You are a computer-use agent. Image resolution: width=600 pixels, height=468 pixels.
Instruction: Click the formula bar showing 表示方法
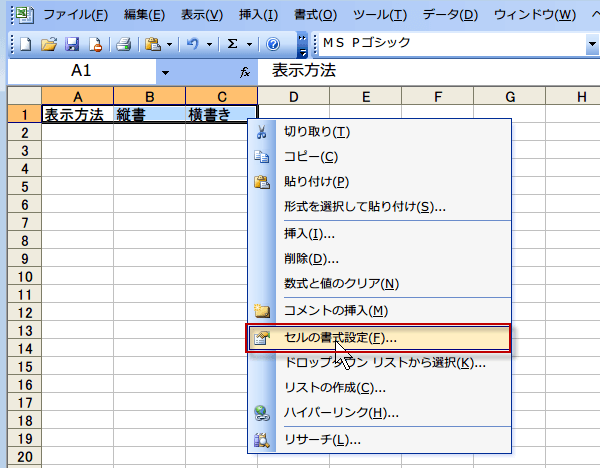[x=429, y=71]
